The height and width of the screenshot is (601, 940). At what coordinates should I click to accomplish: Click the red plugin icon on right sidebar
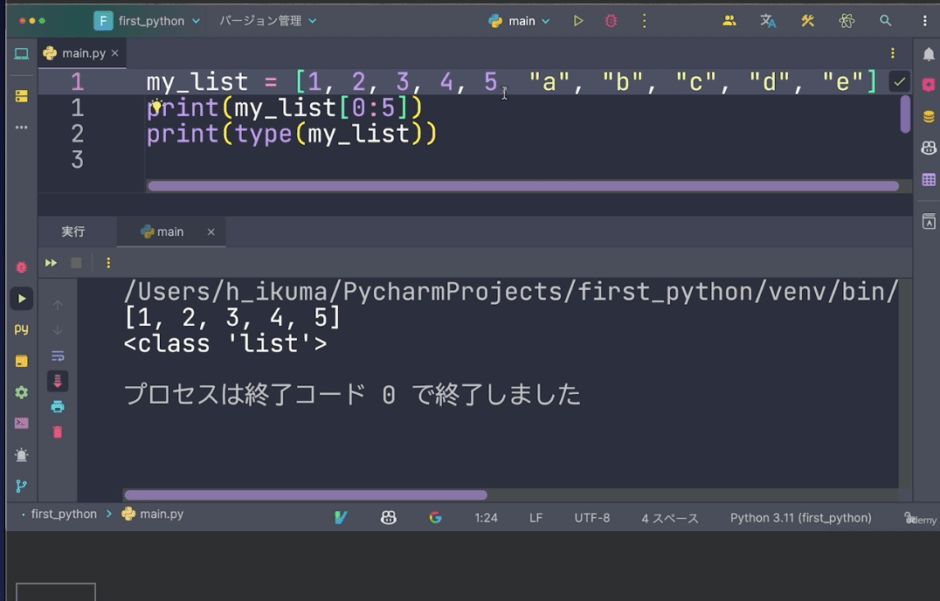tap(929, 85)
